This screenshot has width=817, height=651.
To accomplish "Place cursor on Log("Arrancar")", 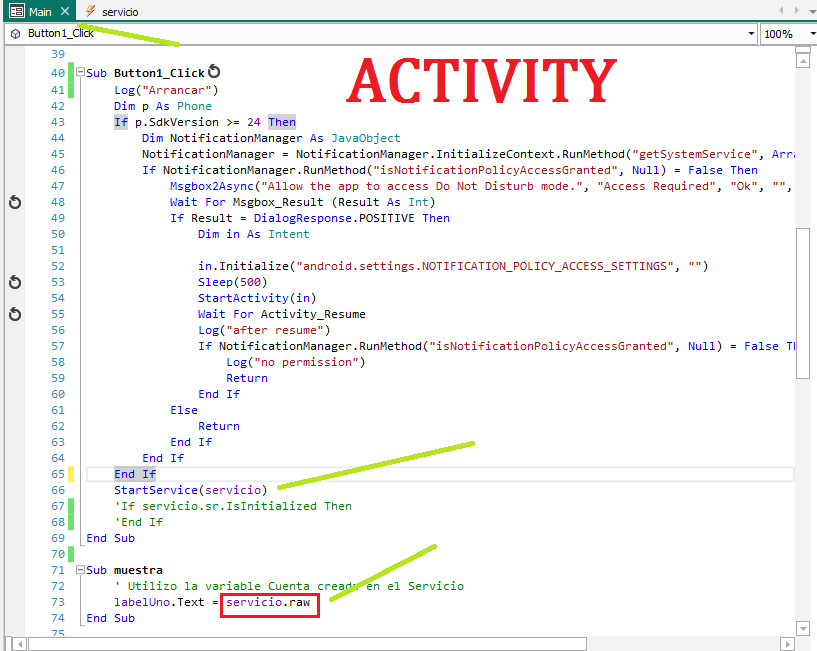I will (x=166, y=90).
